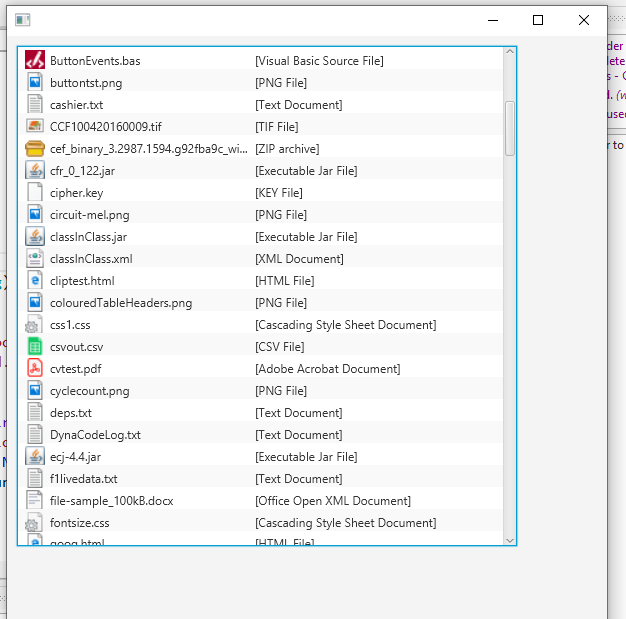Click the ButtonEvents.bas Visual Basic file icon
Image resolution: width=626 pixels, height=619 pixels.
tap(34, 61)
